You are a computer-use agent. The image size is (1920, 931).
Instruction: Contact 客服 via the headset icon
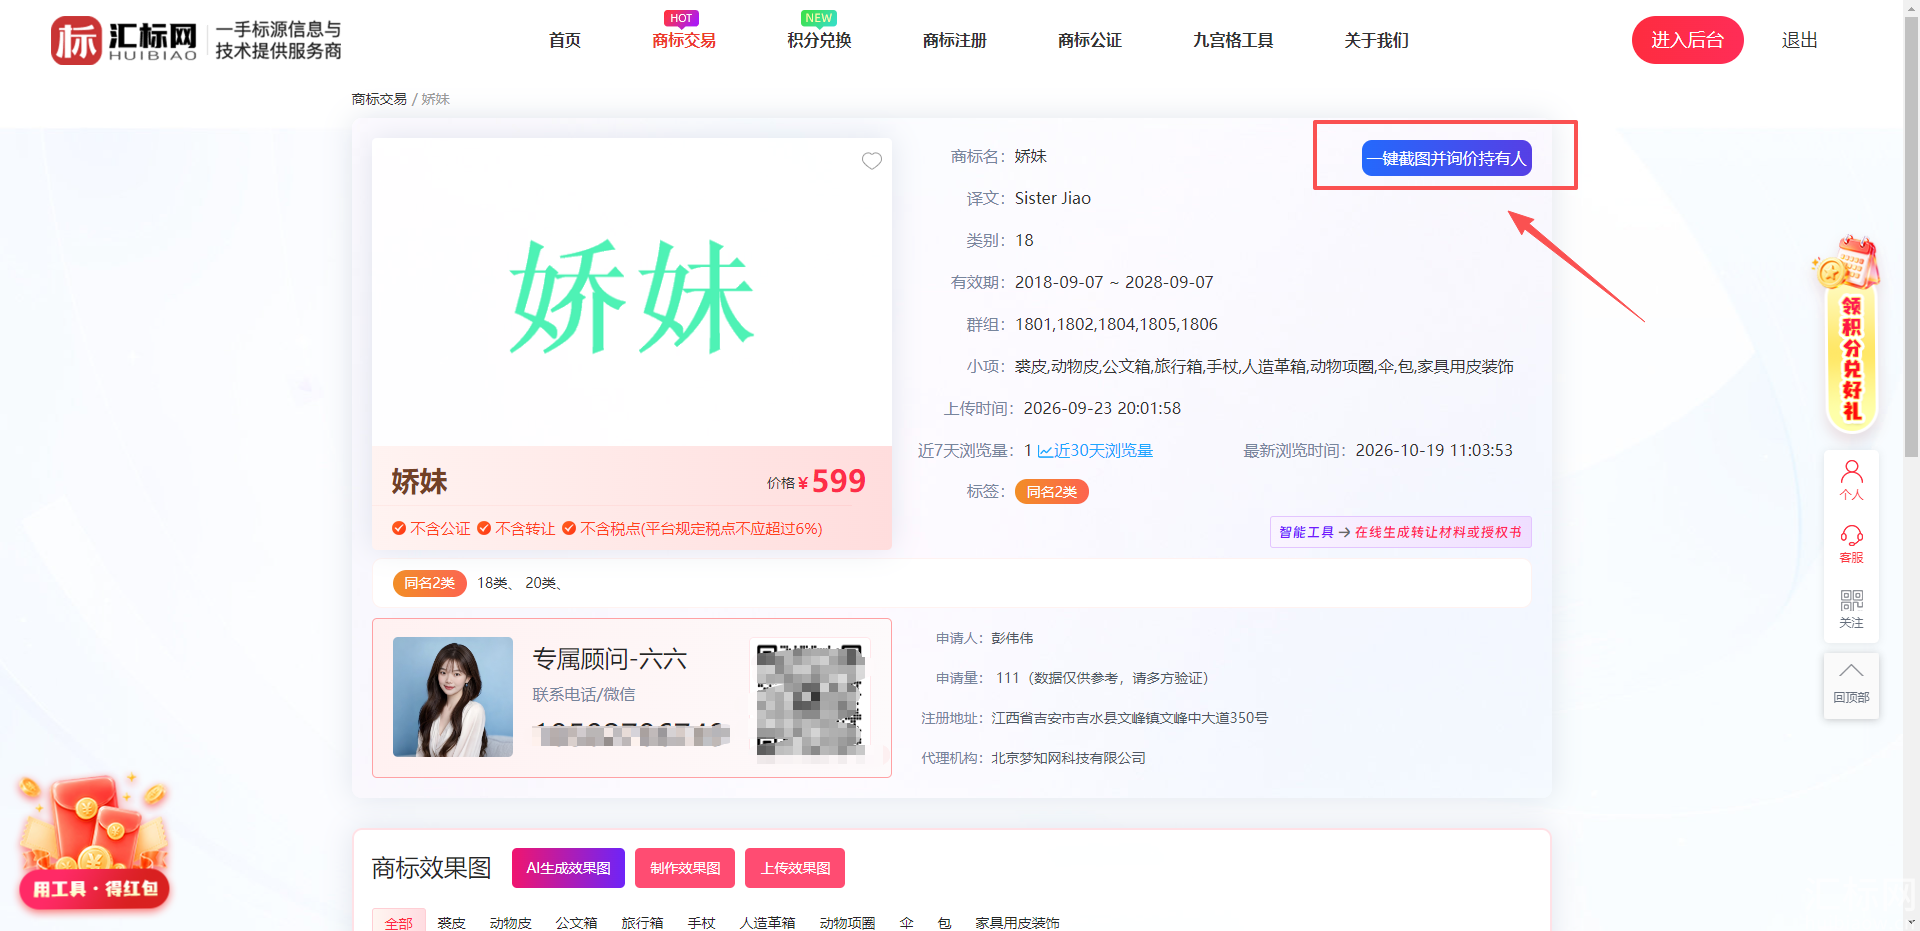(x=1851, y=544)
